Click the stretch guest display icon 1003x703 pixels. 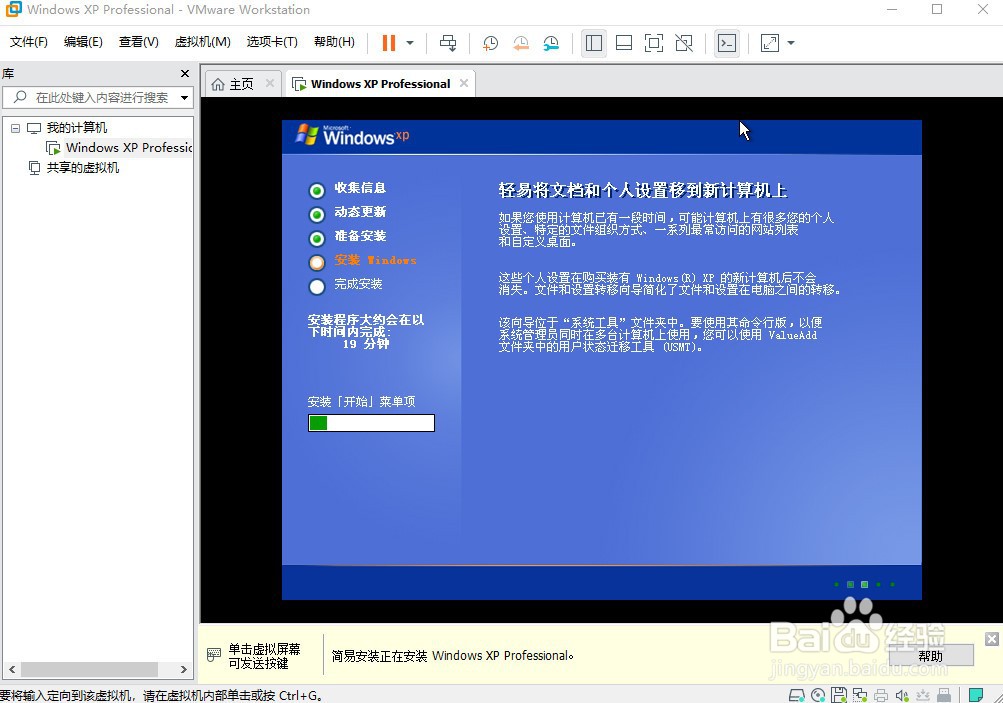click(x=770, y=43)
